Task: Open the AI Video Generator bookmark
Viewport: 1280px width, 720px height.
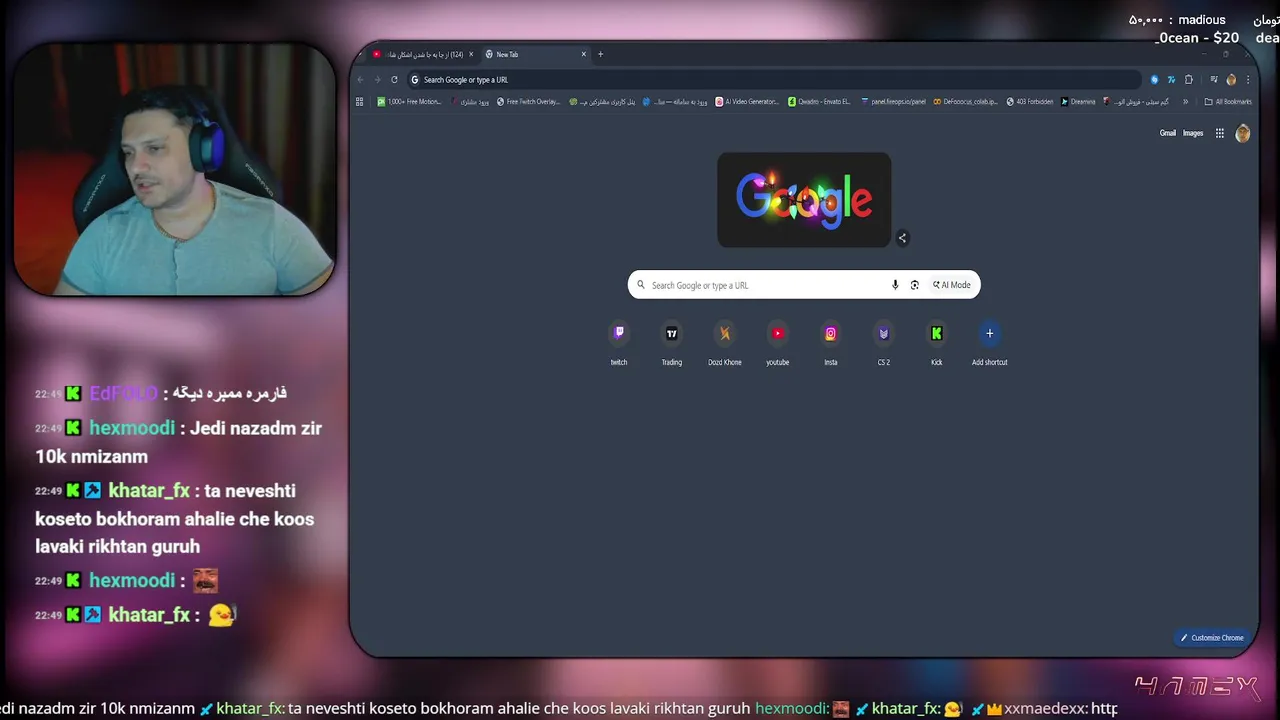Action: 747,101
